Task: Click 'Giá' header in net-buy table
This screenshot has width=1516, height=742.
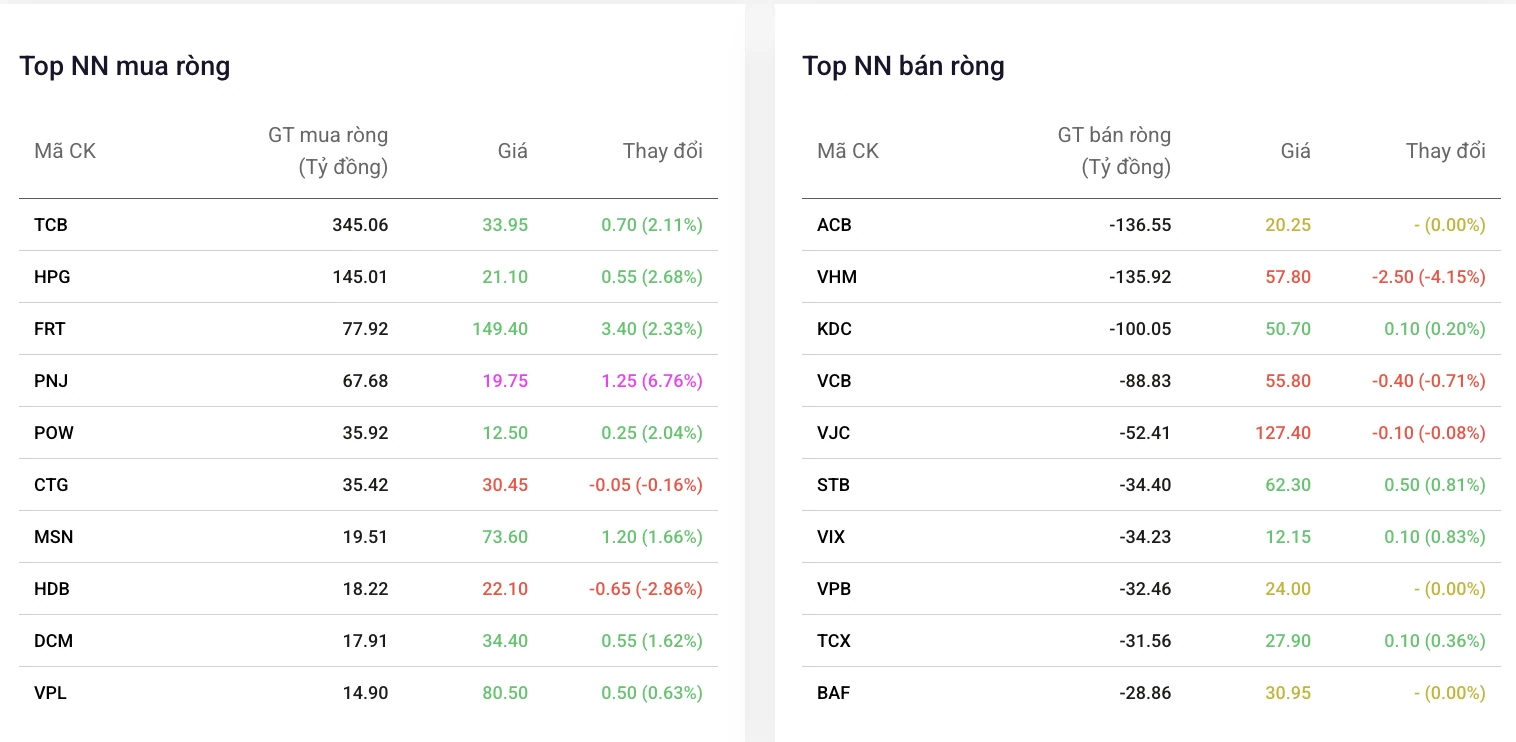Action: coord(513,151)
